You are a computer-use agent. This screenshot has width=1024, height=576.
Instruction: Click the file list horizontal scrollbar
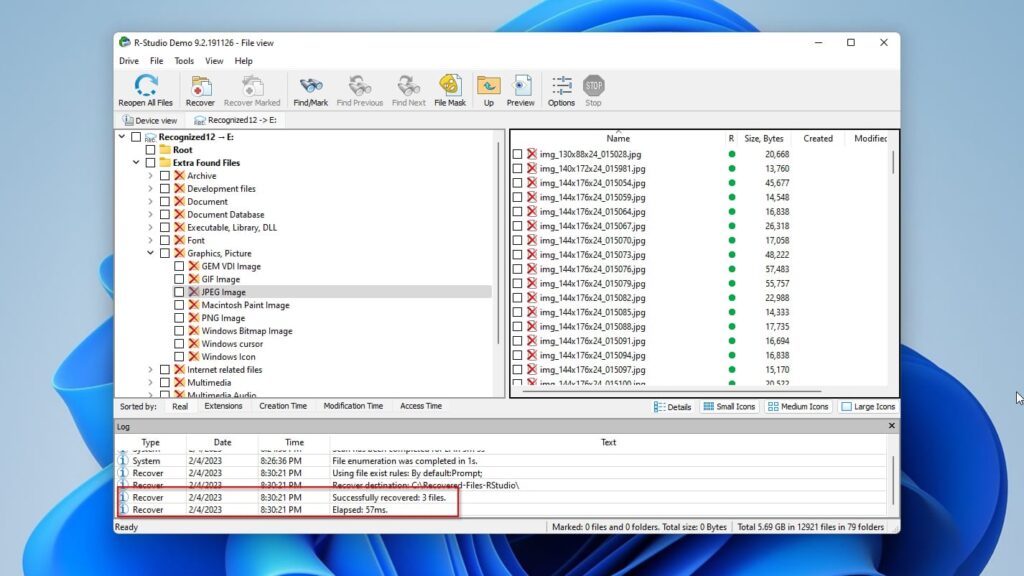pyautogui.click(x=670, y=391)
